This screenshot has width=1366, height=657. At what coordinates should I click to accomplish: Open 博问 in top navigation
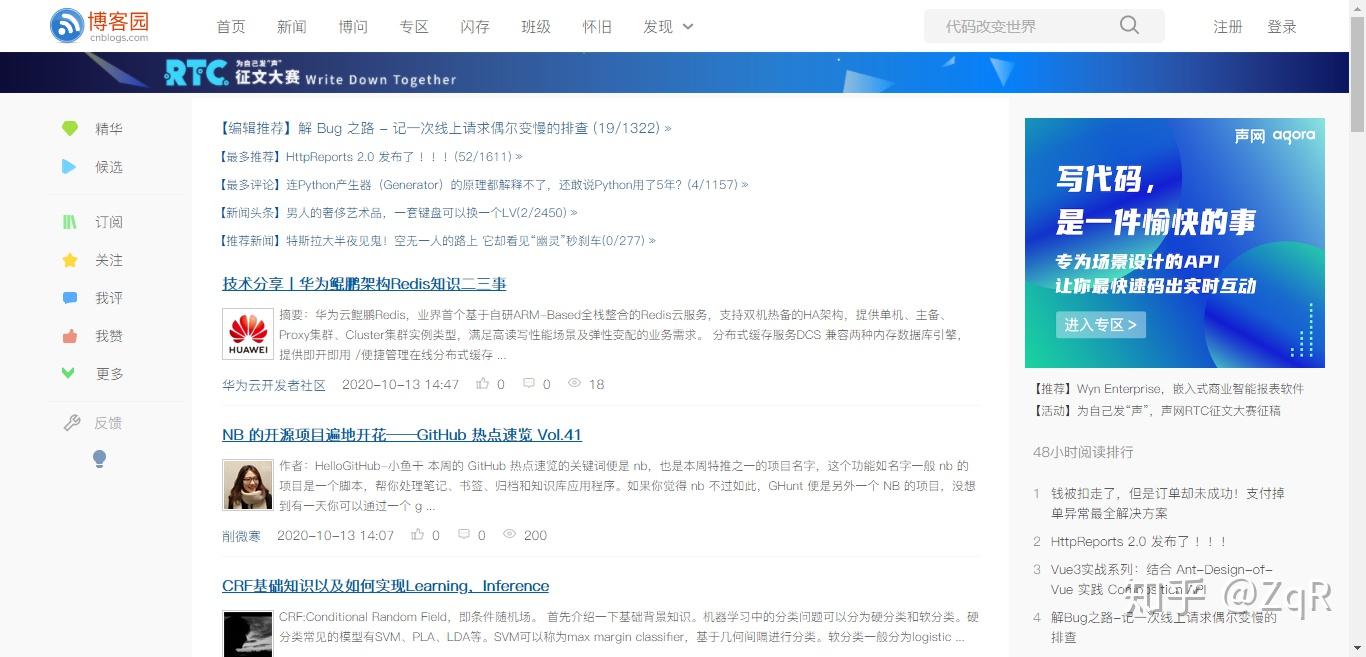[353, 26]
